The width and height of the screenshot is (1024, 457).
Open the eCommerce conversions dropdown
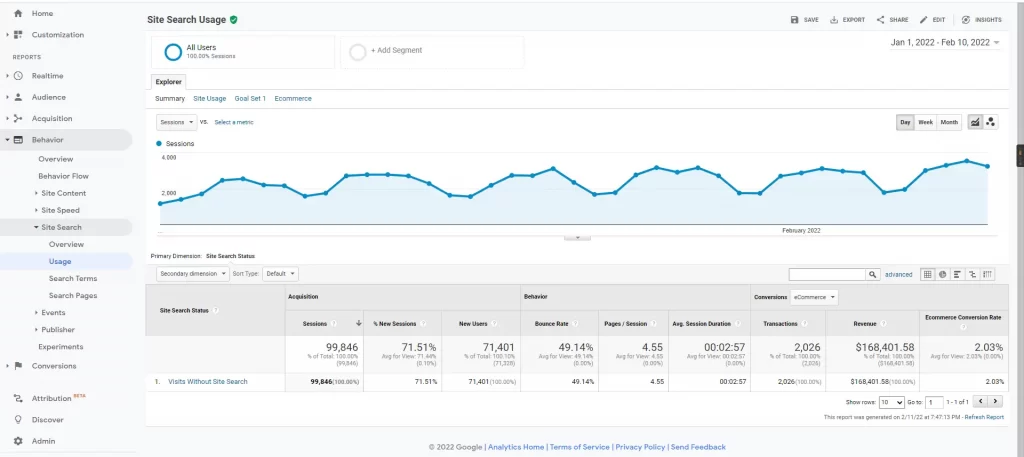tap(813, 297)
